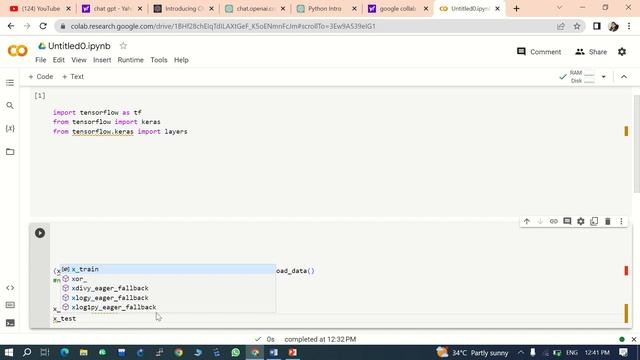640x360 pixels.
Task: Run the second code cell
Action: [x=40, y=233]
